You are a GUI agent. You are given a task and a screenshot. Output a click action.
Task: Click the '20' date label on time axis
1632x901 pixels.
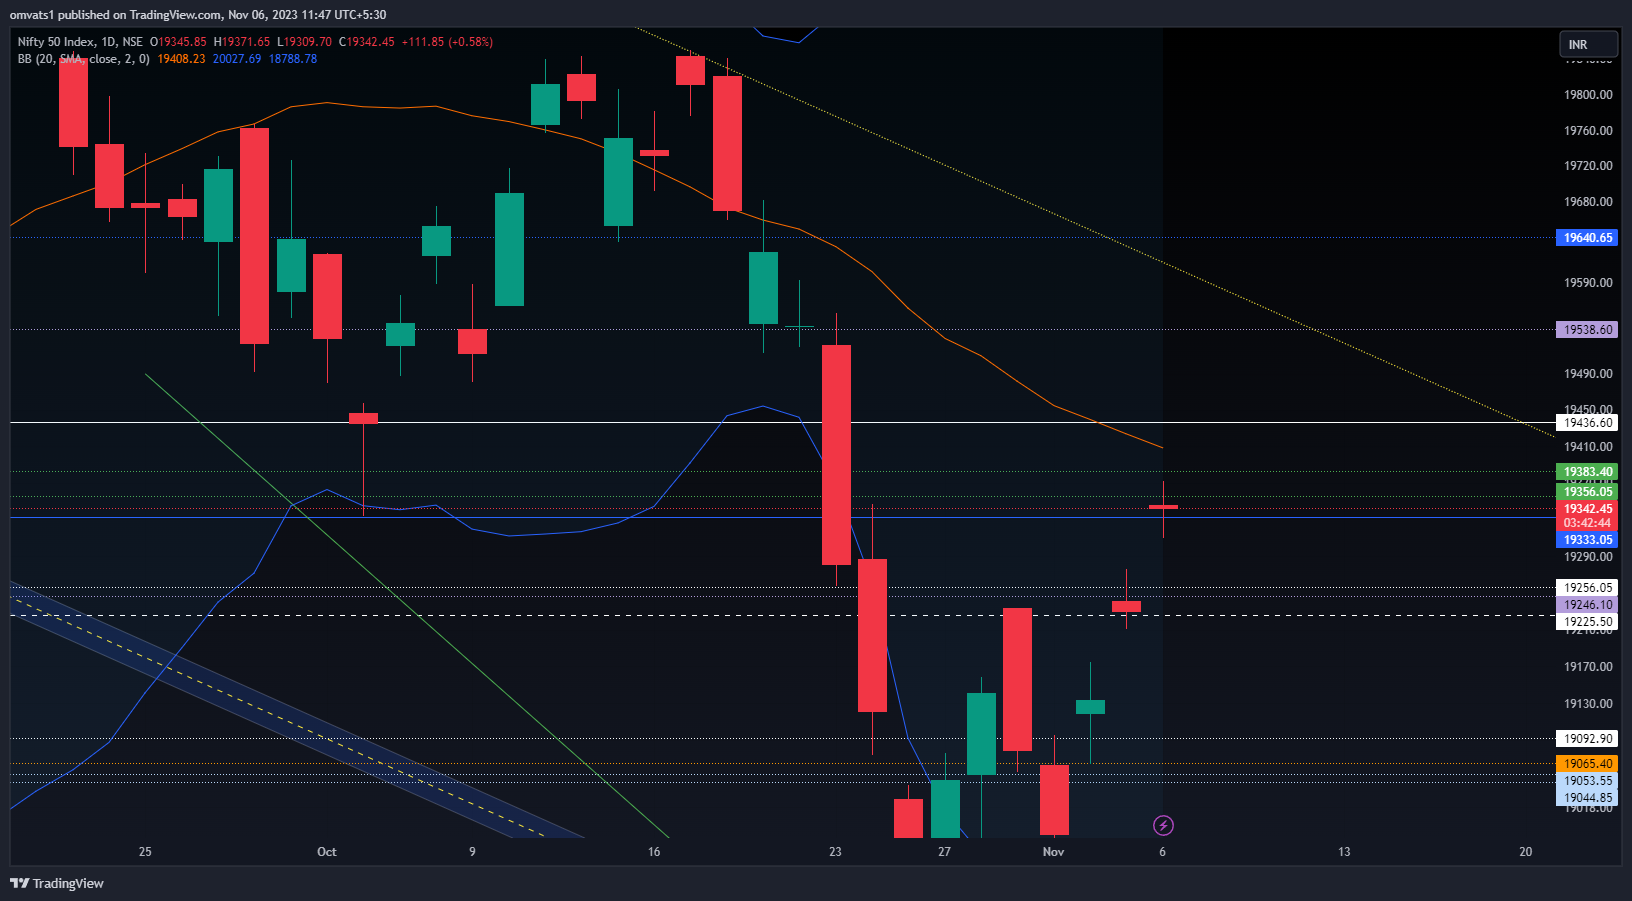click(1526, 852)
